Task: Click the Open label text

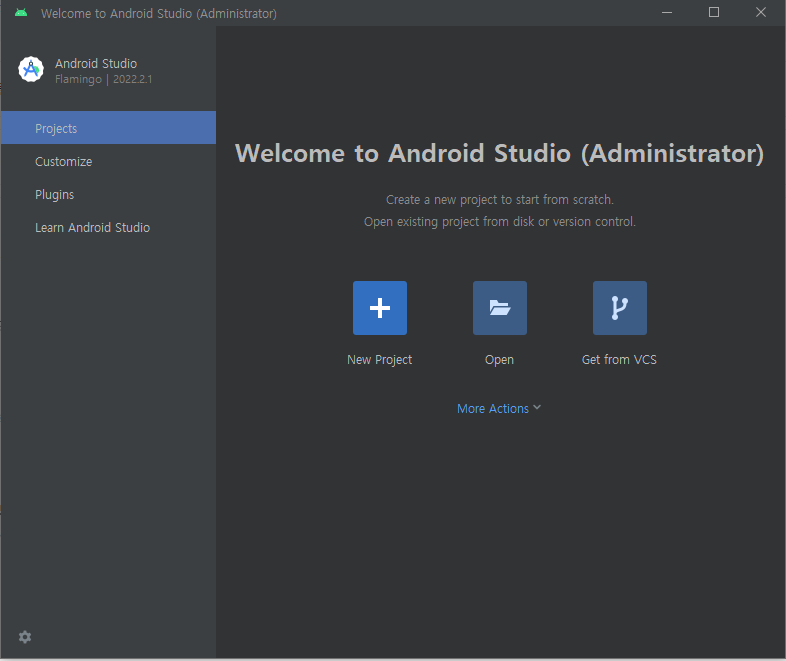Action: [x=499, y=360]
